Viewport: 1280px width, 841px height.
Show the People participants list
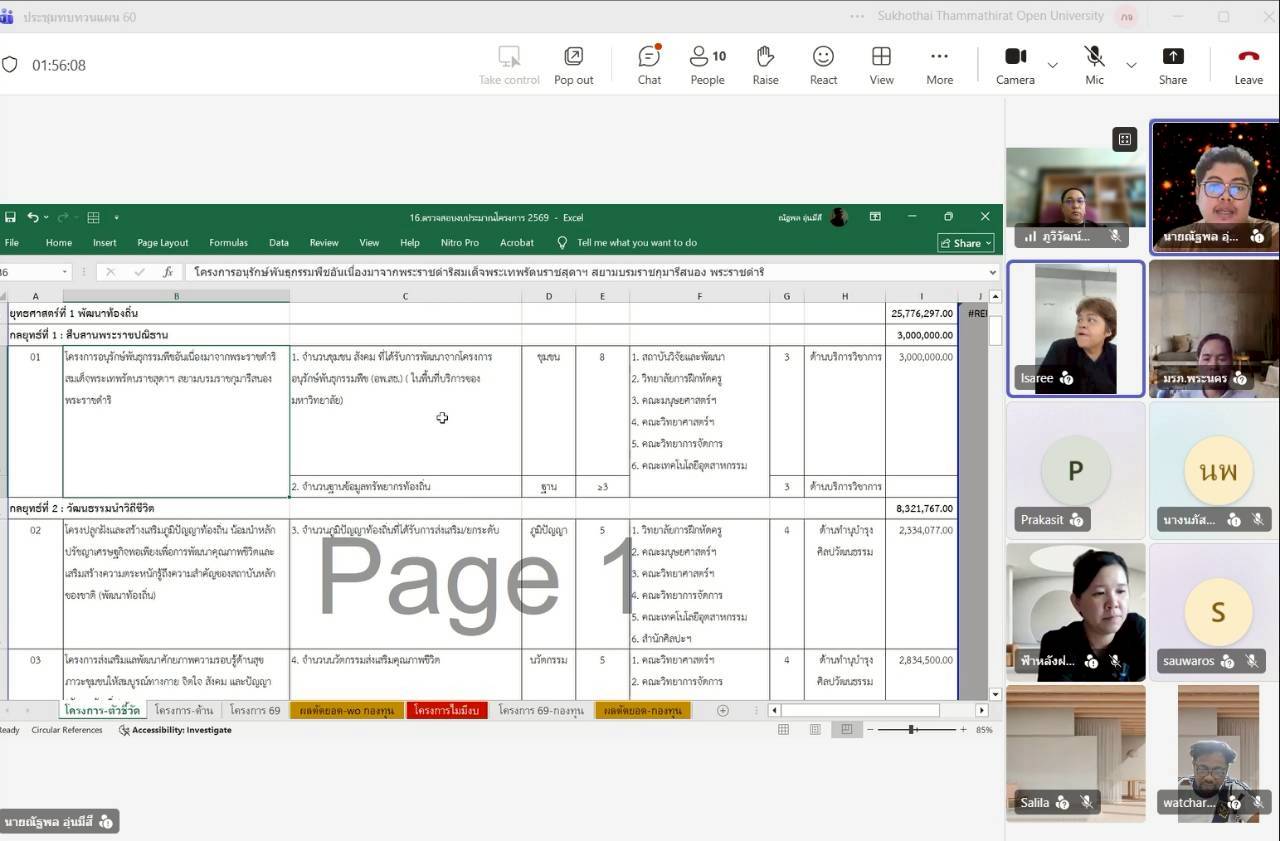click(707, 65)
